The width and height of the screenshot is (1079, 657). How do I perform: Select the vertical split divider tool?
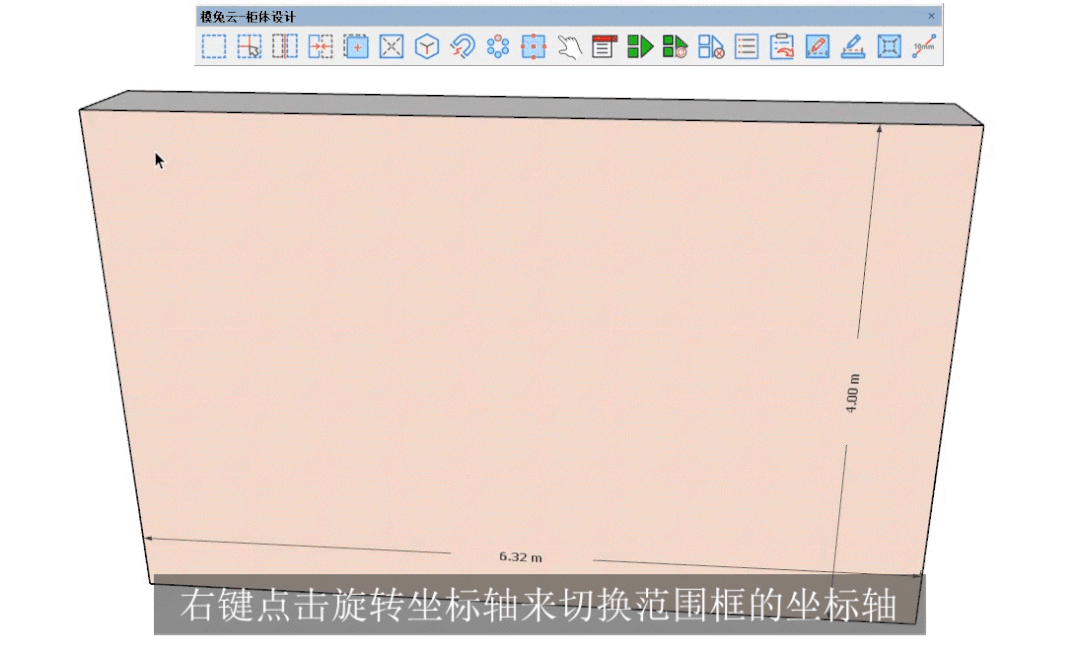click(x=285, y=47)
